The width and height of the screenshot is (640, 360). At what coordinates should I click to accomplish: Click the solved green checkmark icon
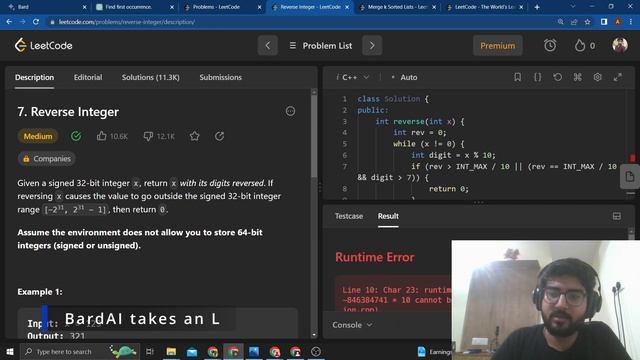pyautogui.click(x=76, y=136)
